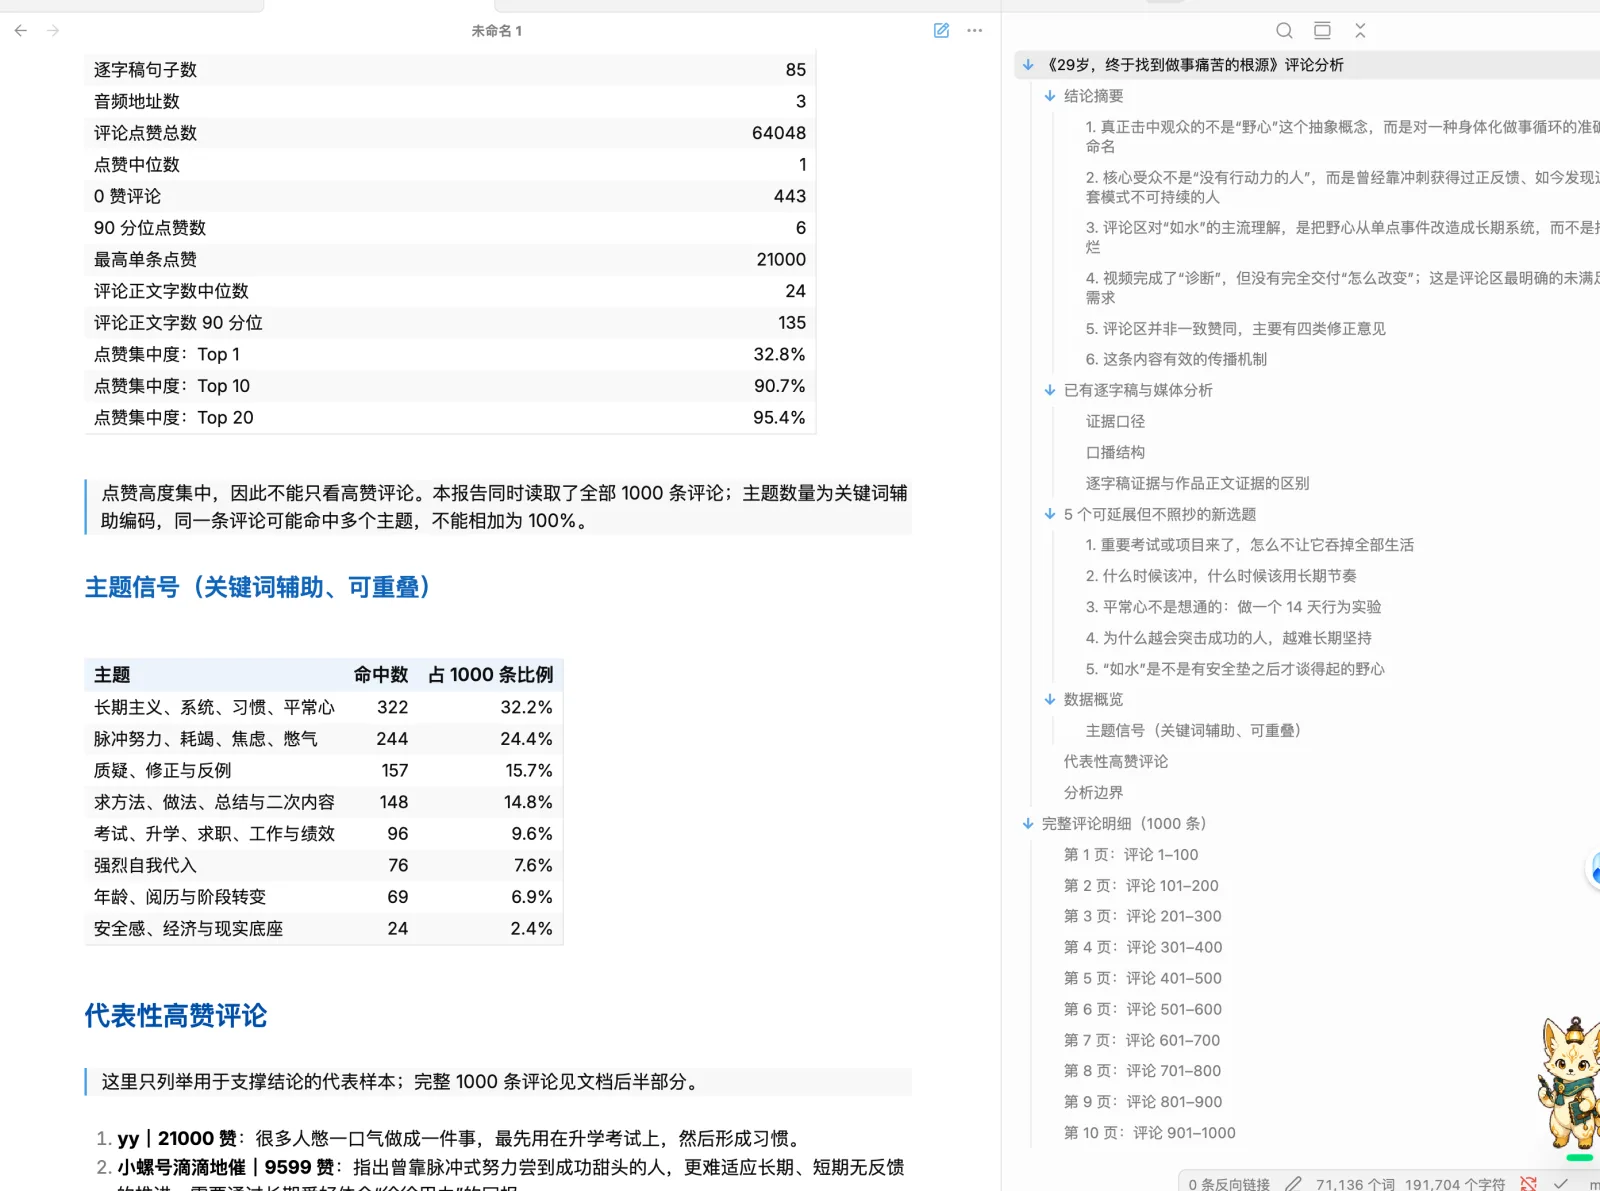The height and width of the screenshot is (1191, 1600).
Task: Click the checkmark icon in status bar
Action: click(1560, 1183)
